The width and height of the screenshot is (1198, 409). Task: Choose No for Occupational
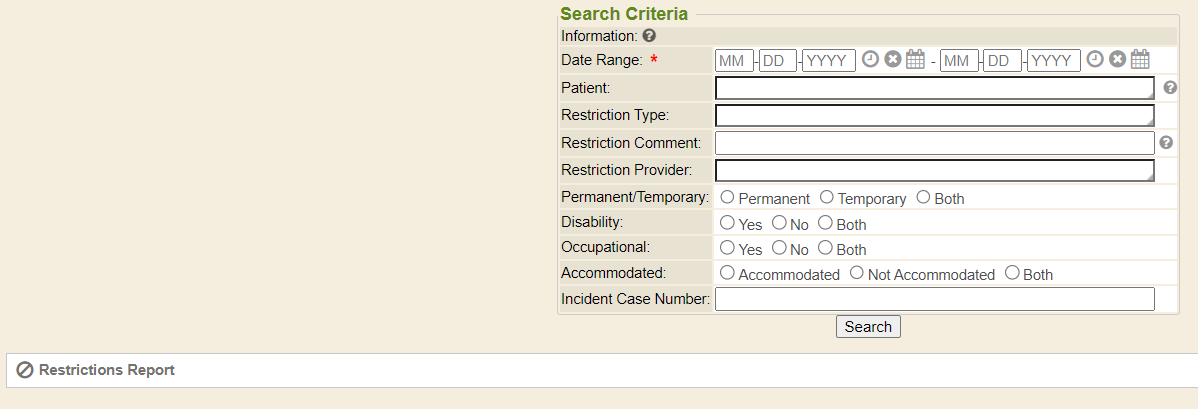click(779, 248)
